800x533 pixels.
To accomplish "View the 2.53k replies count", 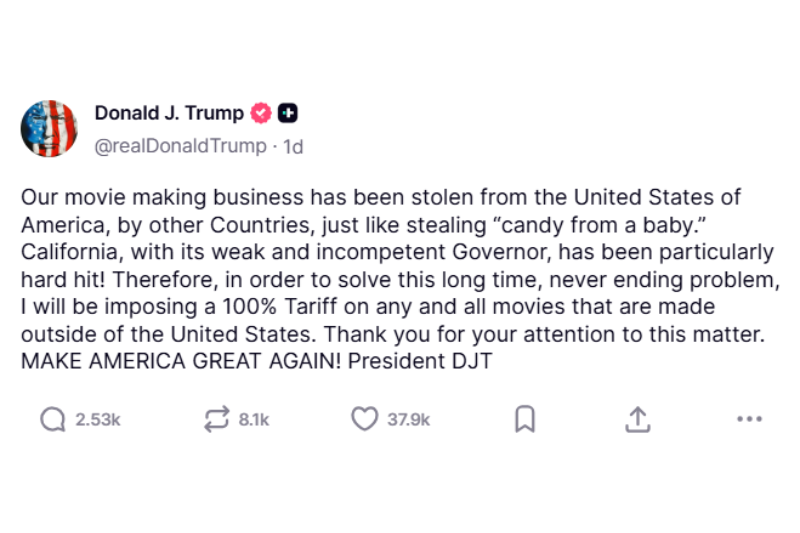I will tap(98, 421).
